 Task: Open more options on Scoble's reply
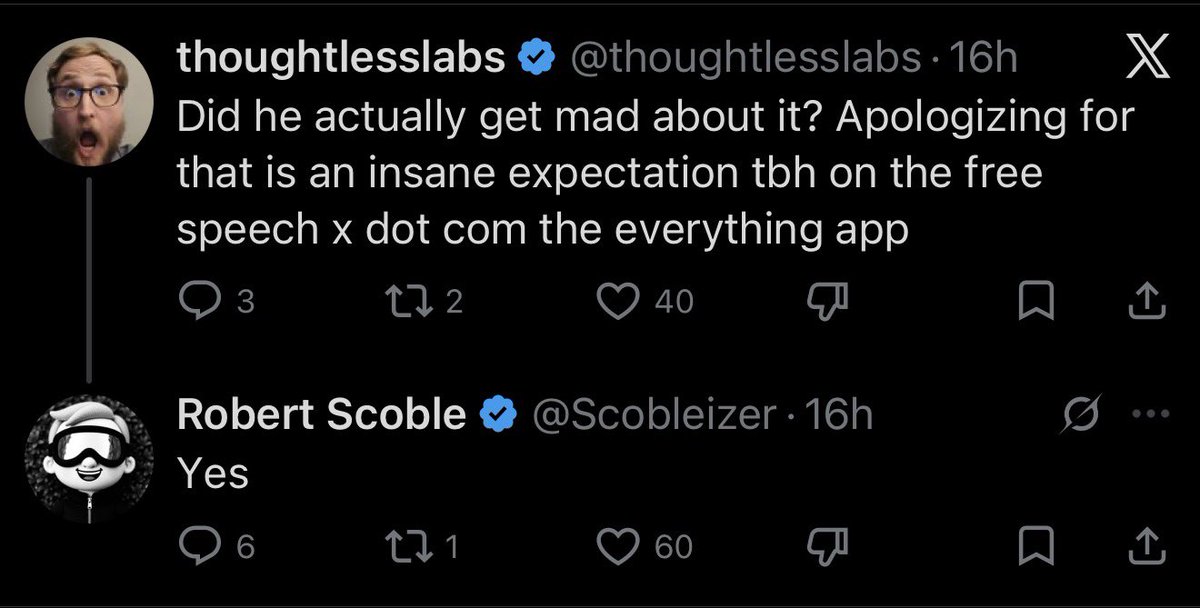[x=1151, y=414]
